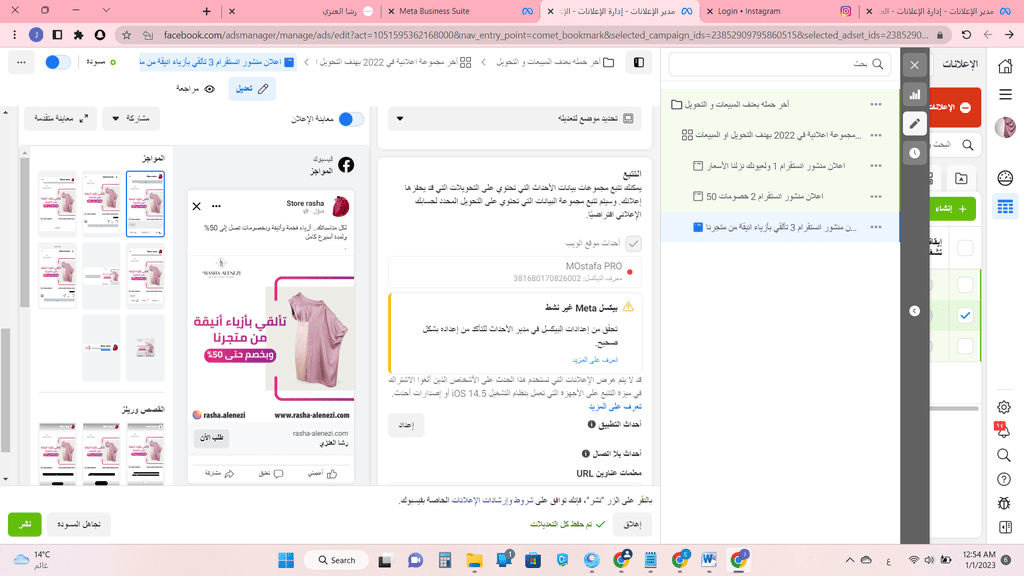
Task: Switch to the تعديل (Edit) tab
Action: [252, 89]
